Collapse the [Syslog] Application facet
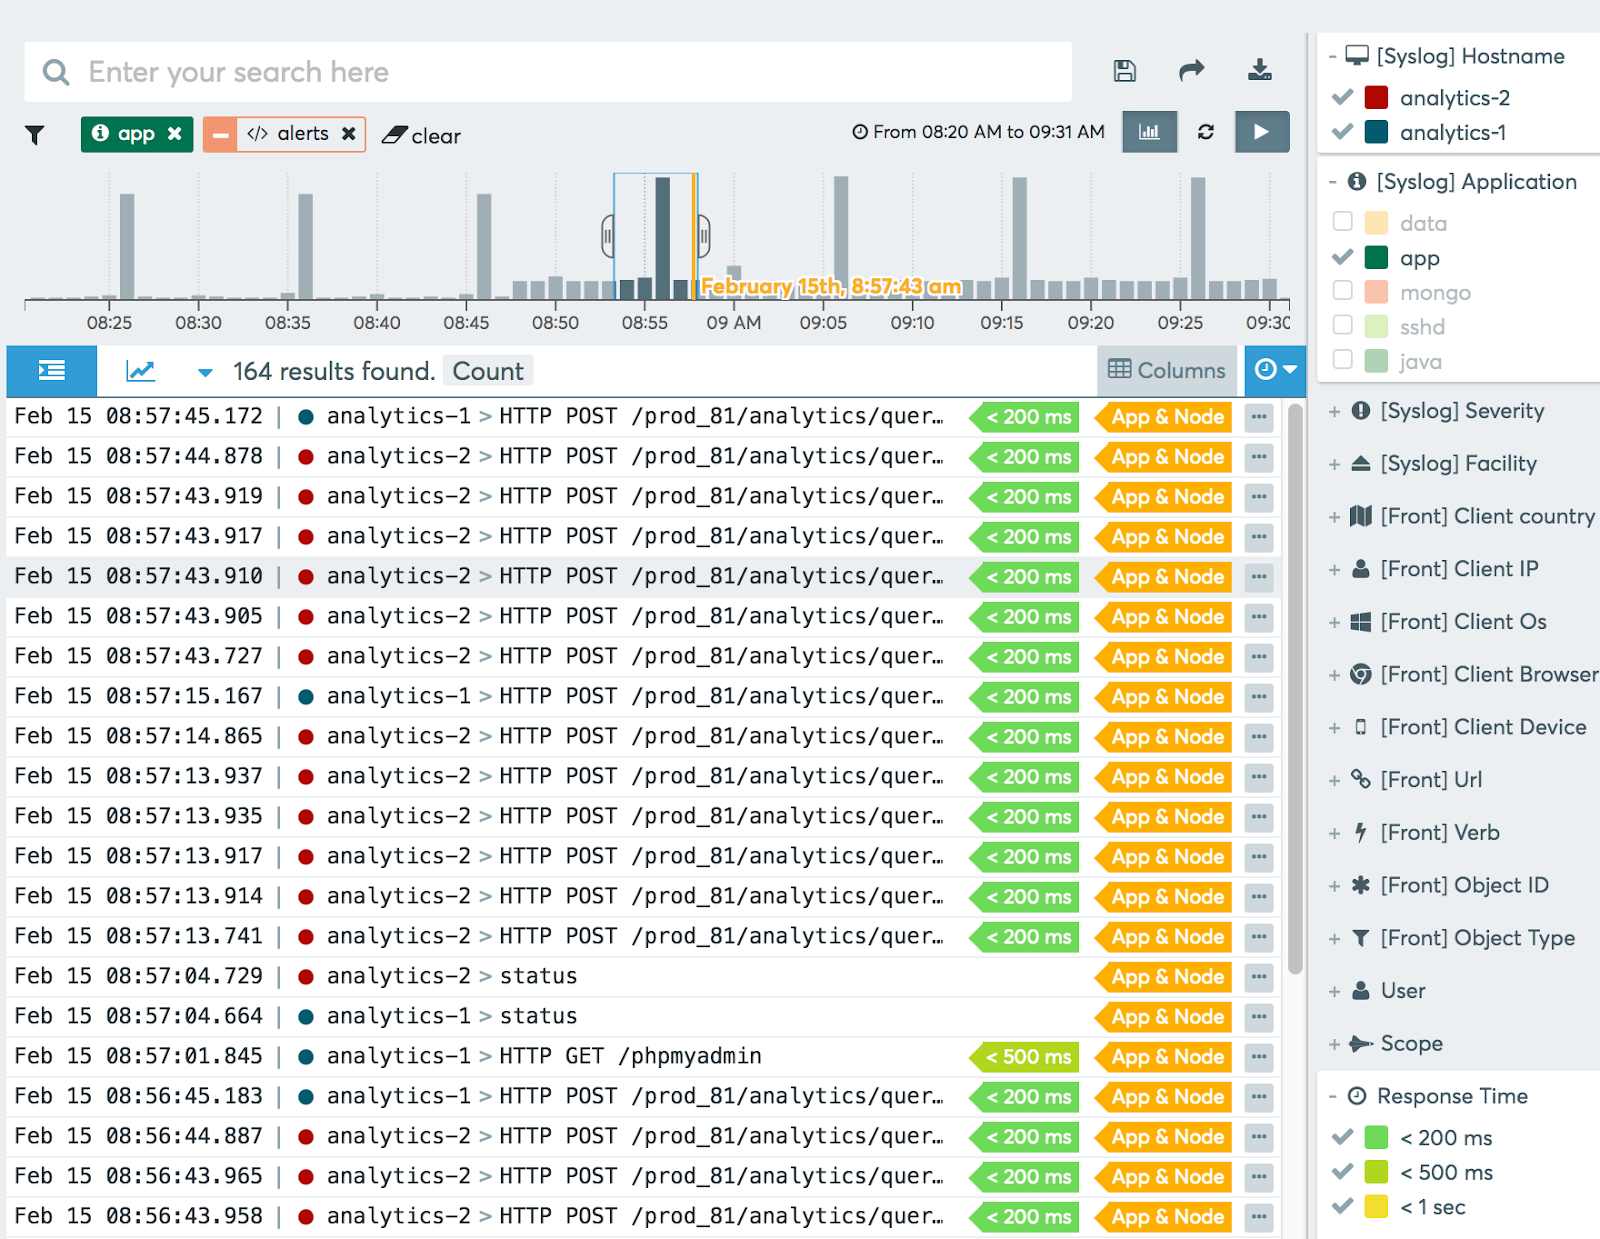This screenshot has width=1600, height=1239. tap(1332, 182)
